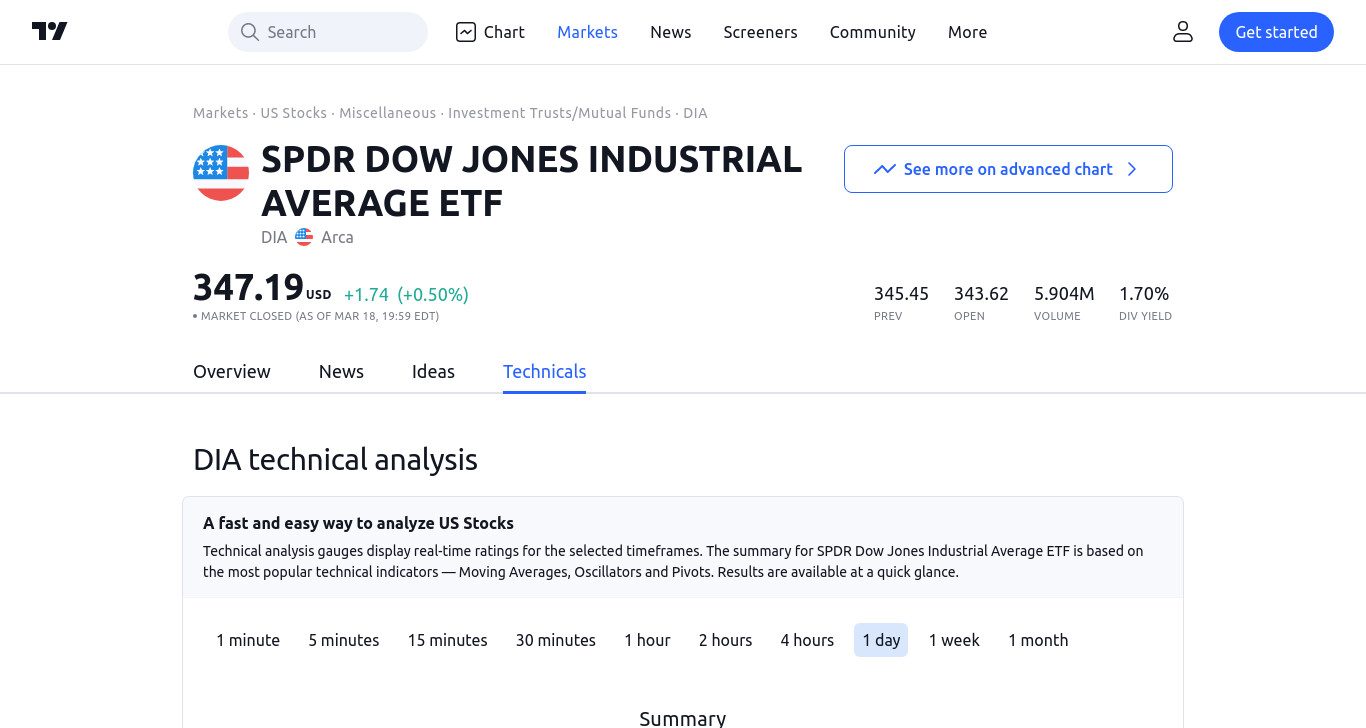Click the SPDR Dow Jones Industrial Average ETF title
This screenshot has height=728, width=1366.
(x=532, y=181)
